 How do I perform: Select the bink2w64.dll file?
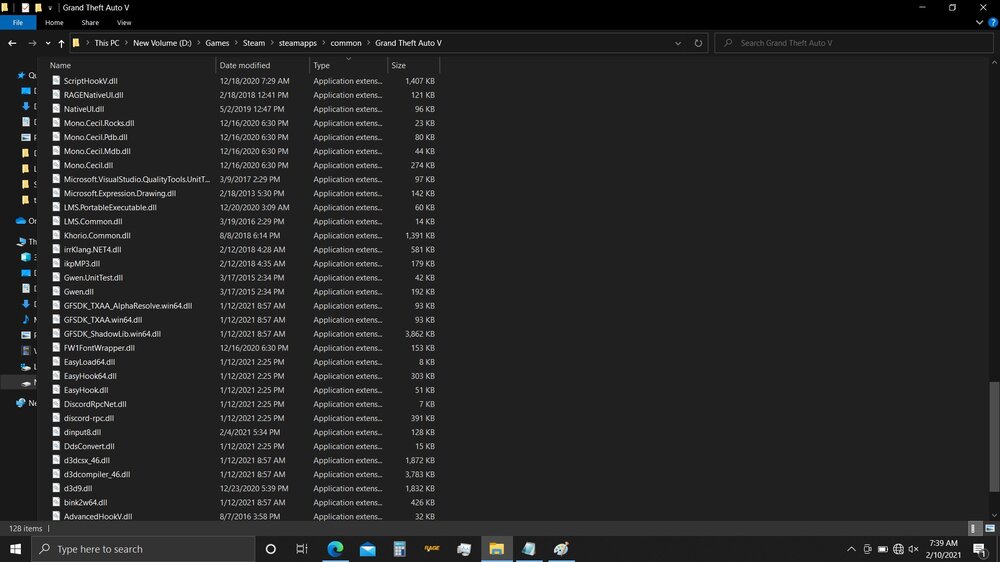point(85,502)
